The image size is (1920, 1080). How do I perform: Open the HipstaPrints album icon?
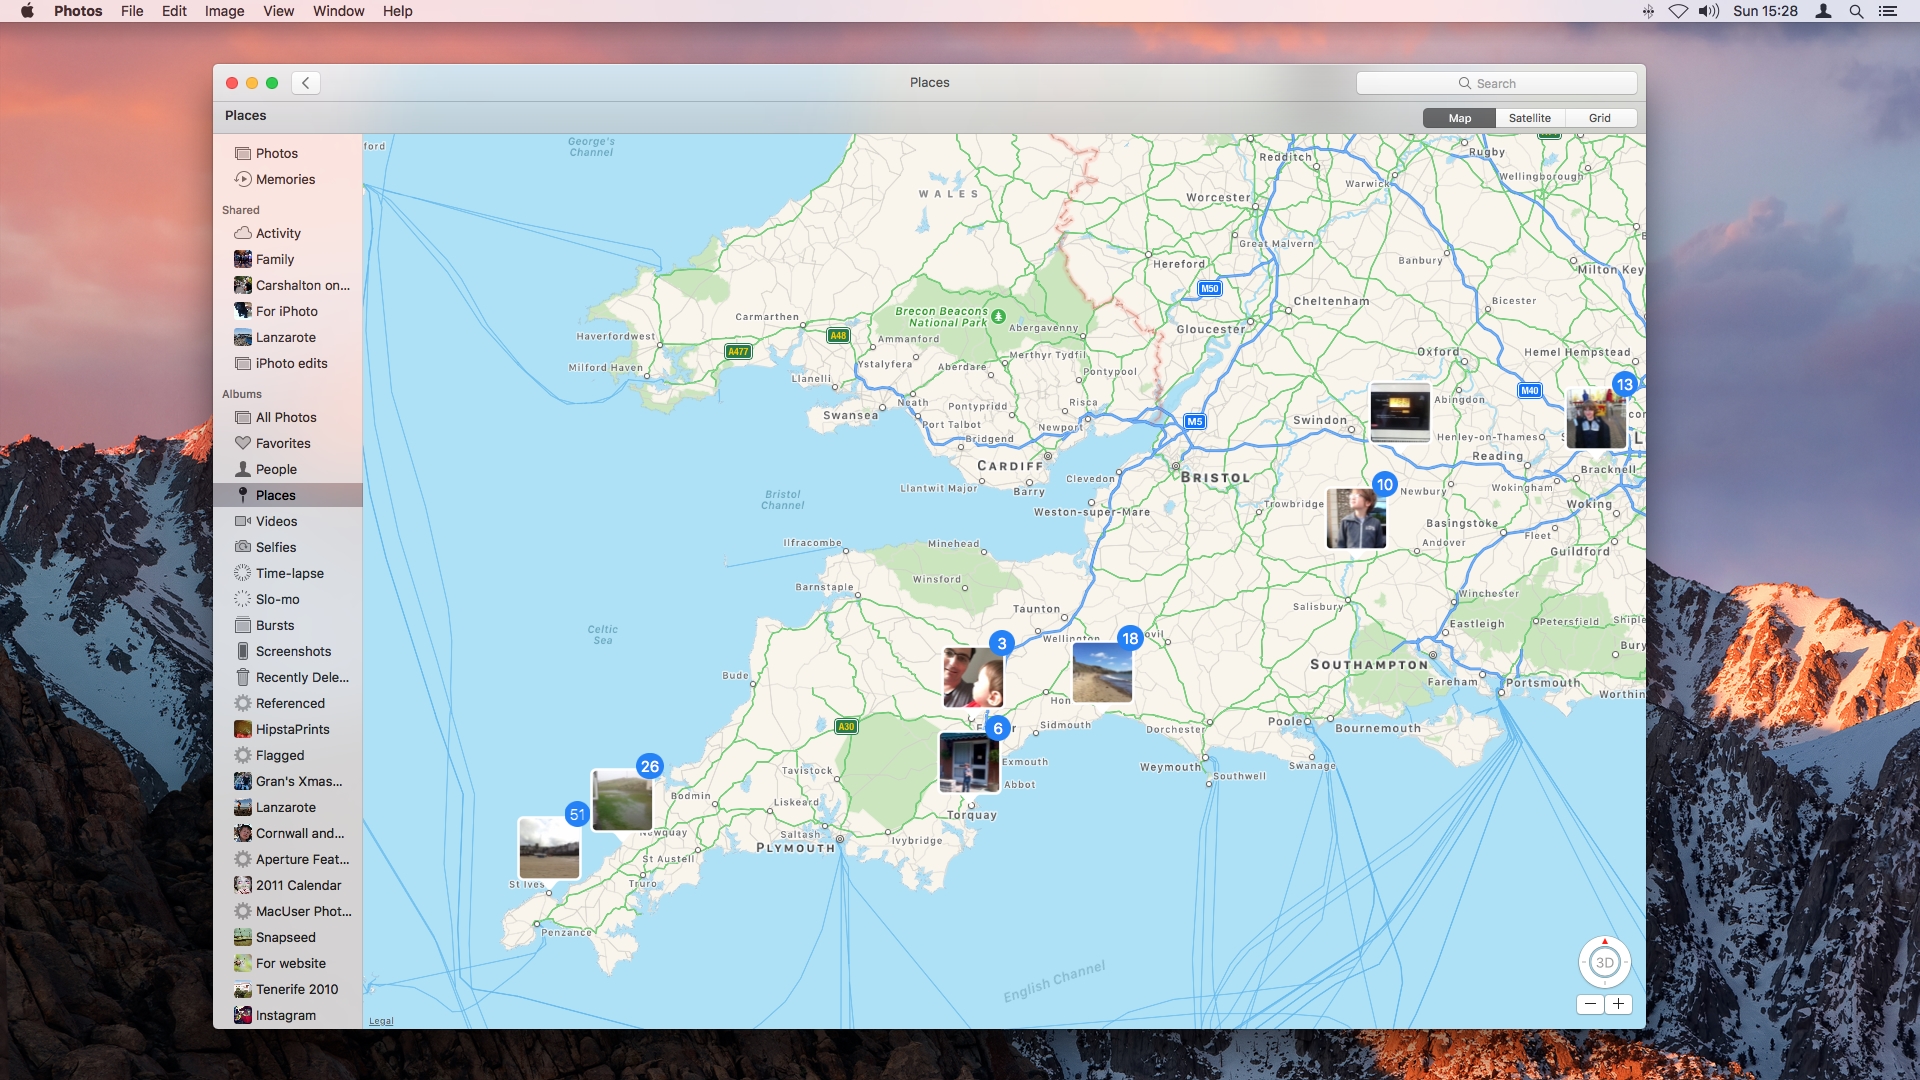click(x=242, y=729)
